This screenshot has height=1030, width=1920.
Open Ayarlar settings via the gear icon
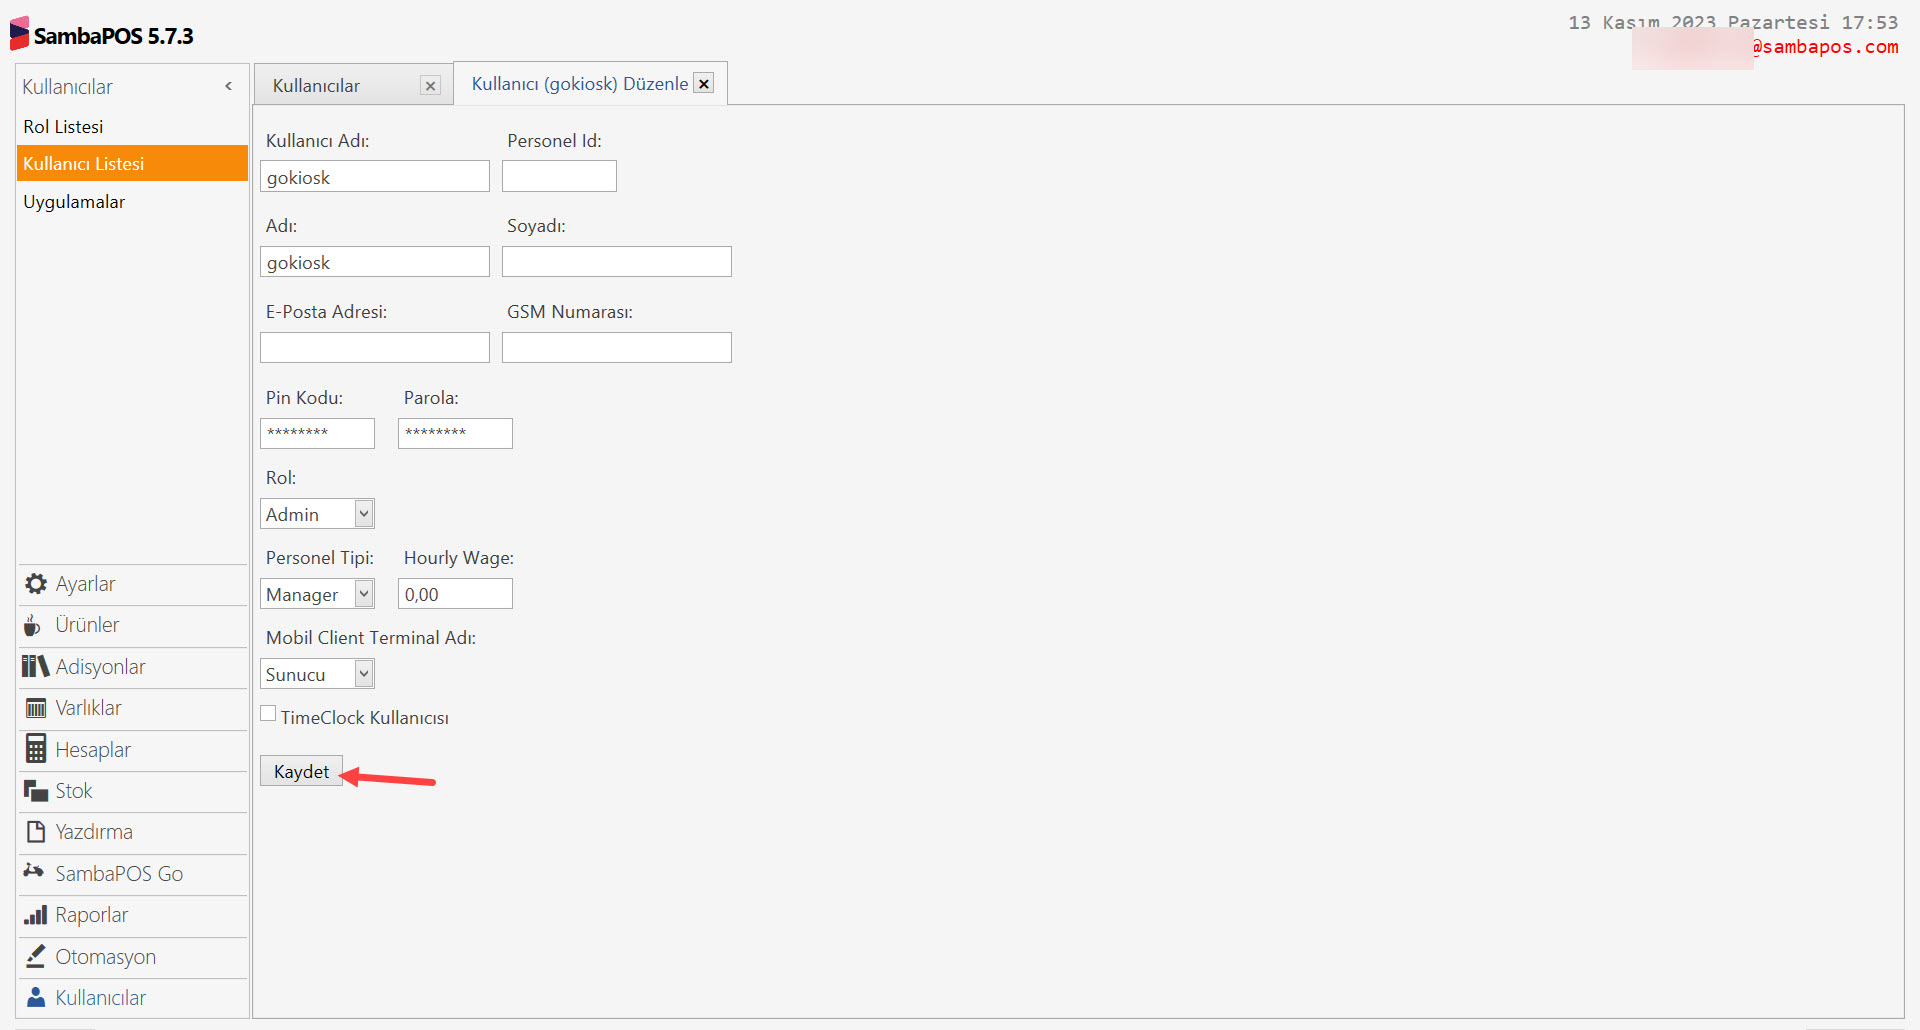(x=35, y=583)
